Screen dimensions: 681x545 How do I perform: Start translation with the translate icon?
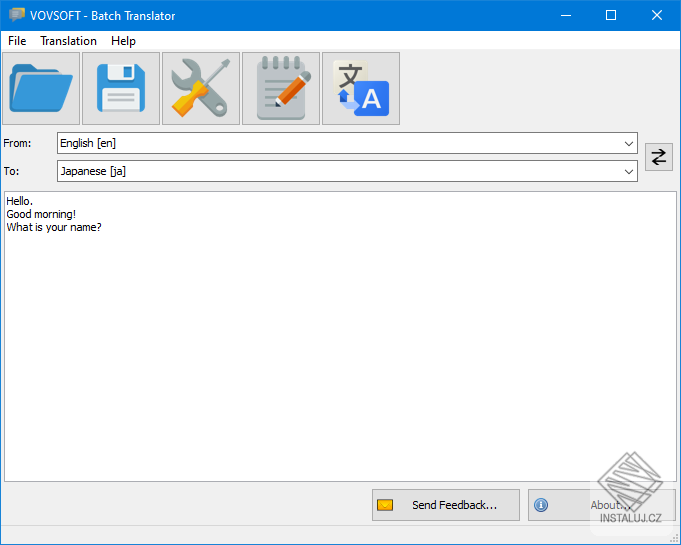point(361,89)
